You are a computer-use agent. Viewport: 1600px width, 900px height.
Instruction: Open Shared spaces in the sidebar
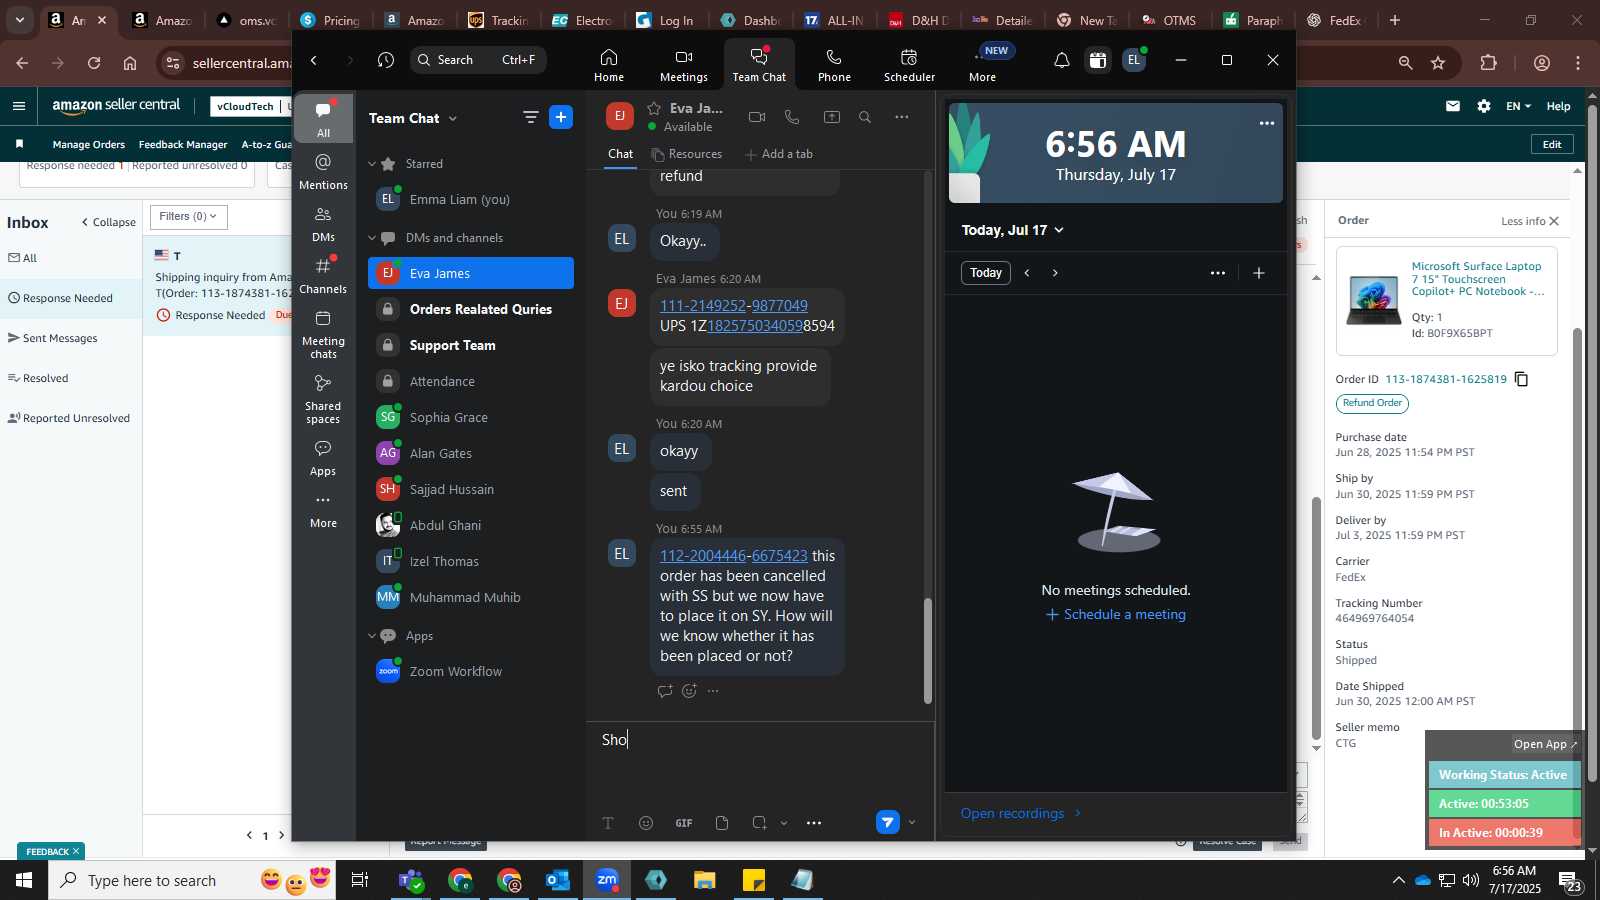(x=323, y=399)
